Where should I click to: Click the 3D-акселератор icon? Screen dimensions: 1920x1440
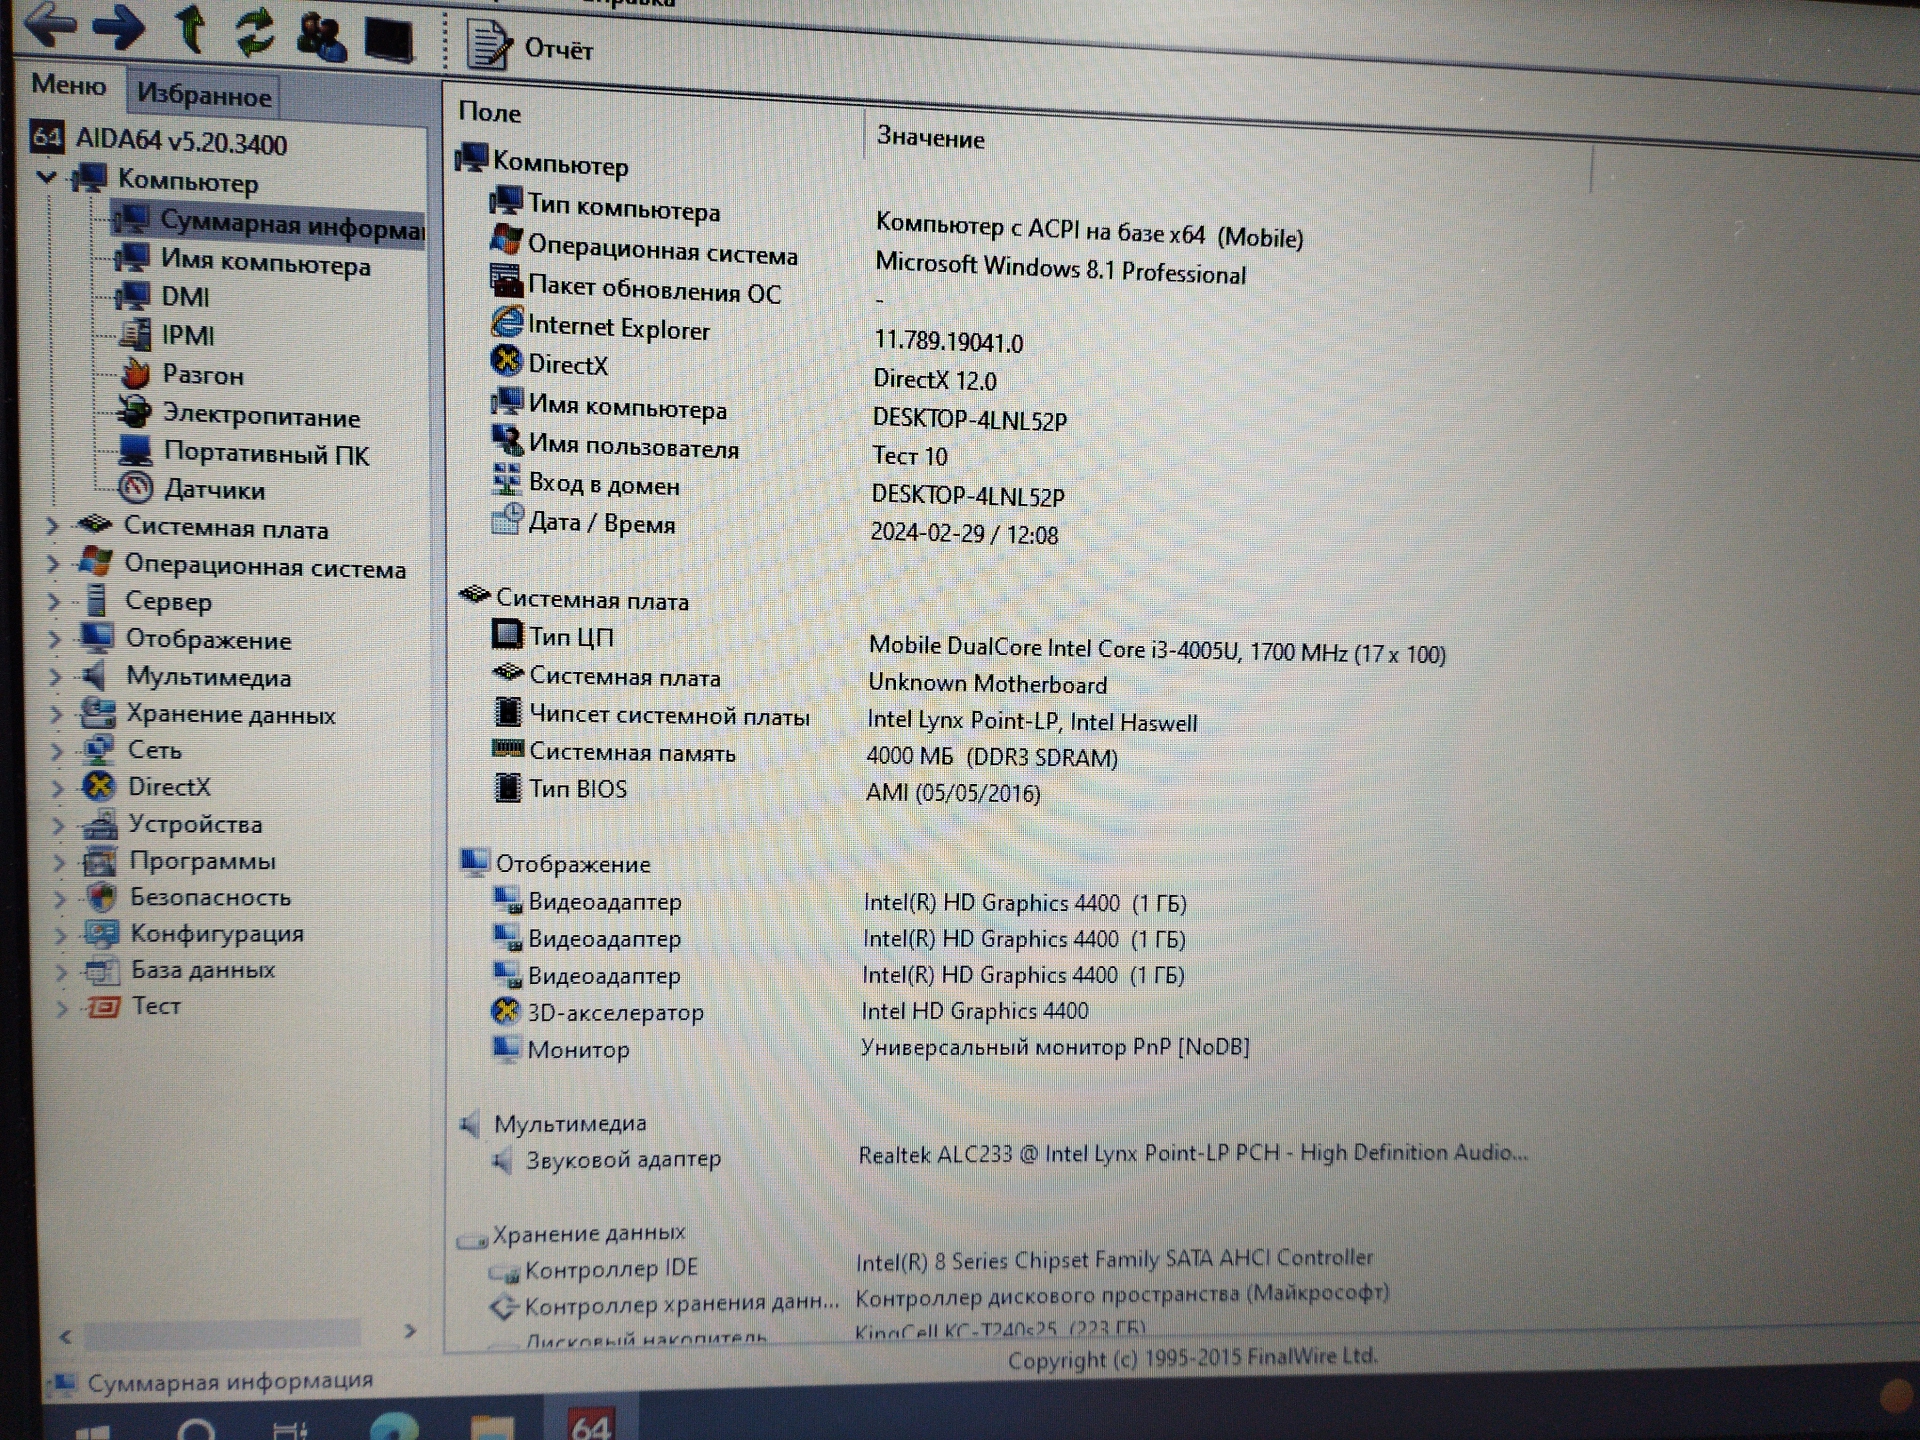(x=506, y=1011)
